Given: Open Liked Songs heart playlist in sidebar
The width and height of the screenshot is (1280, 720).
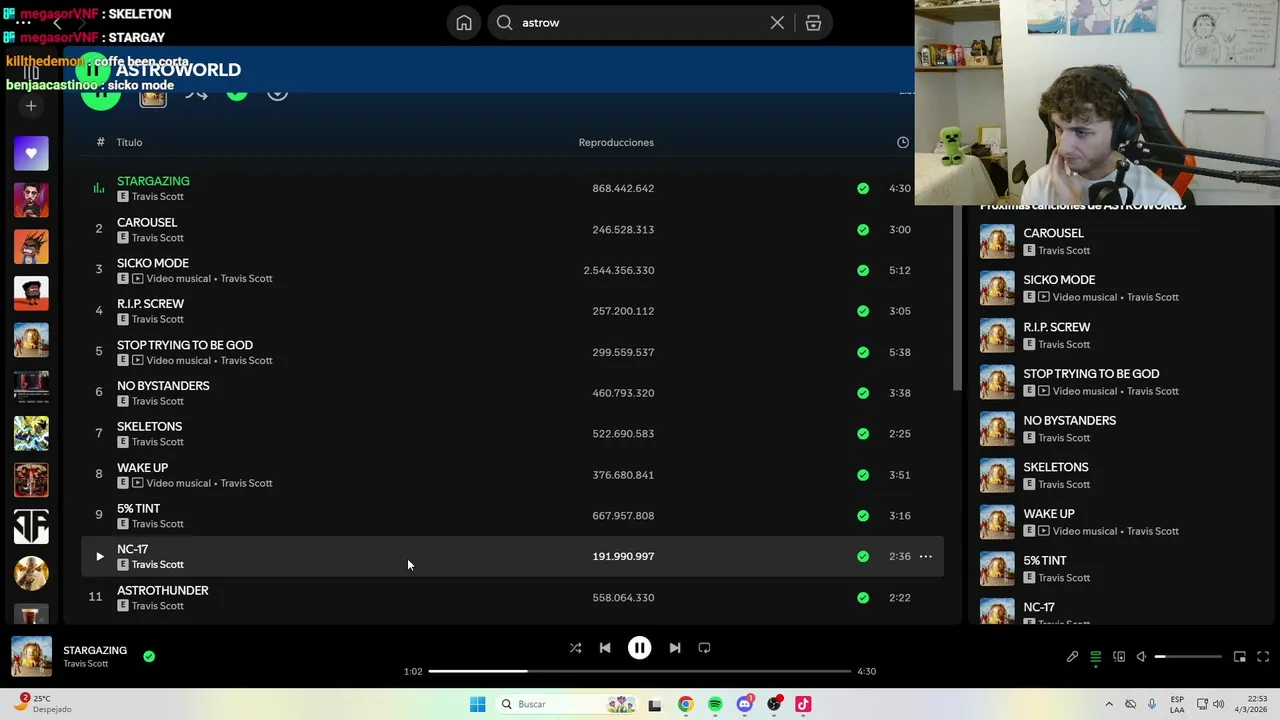Looking at the screenshot, I should click(31, 153).
